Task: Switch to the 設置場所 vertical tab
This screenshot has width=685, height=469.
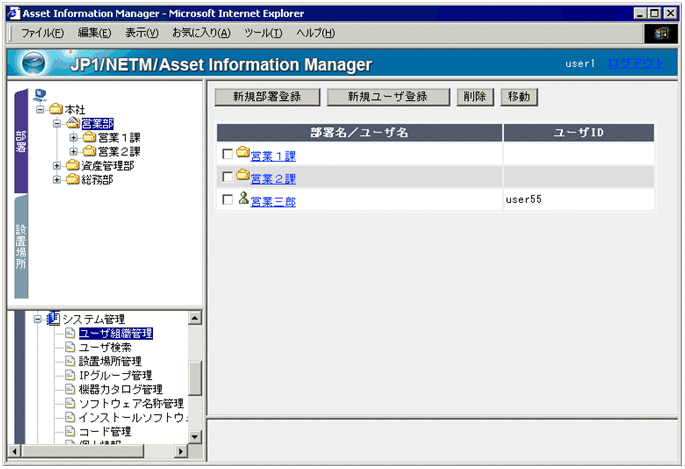Action: pos(21,246)
